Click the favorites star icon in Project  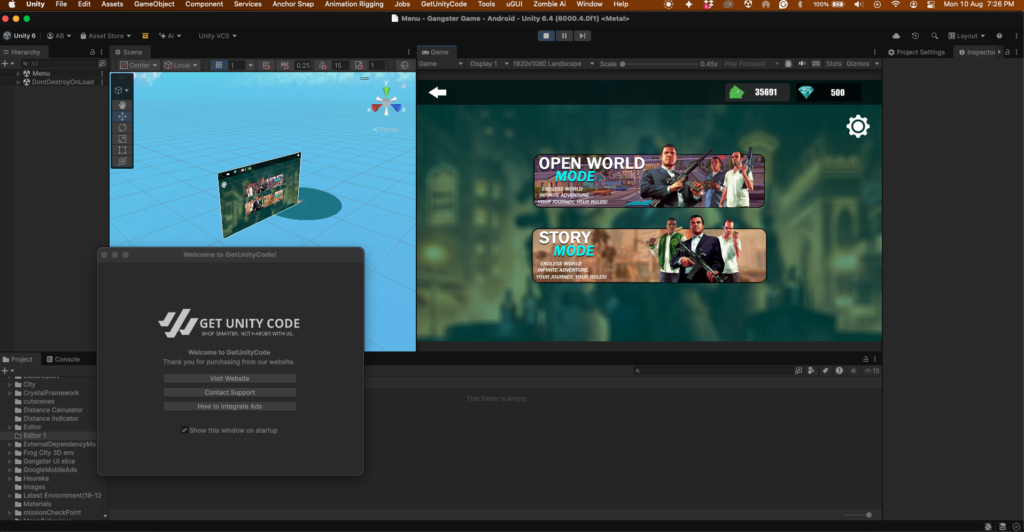[853, 371]
